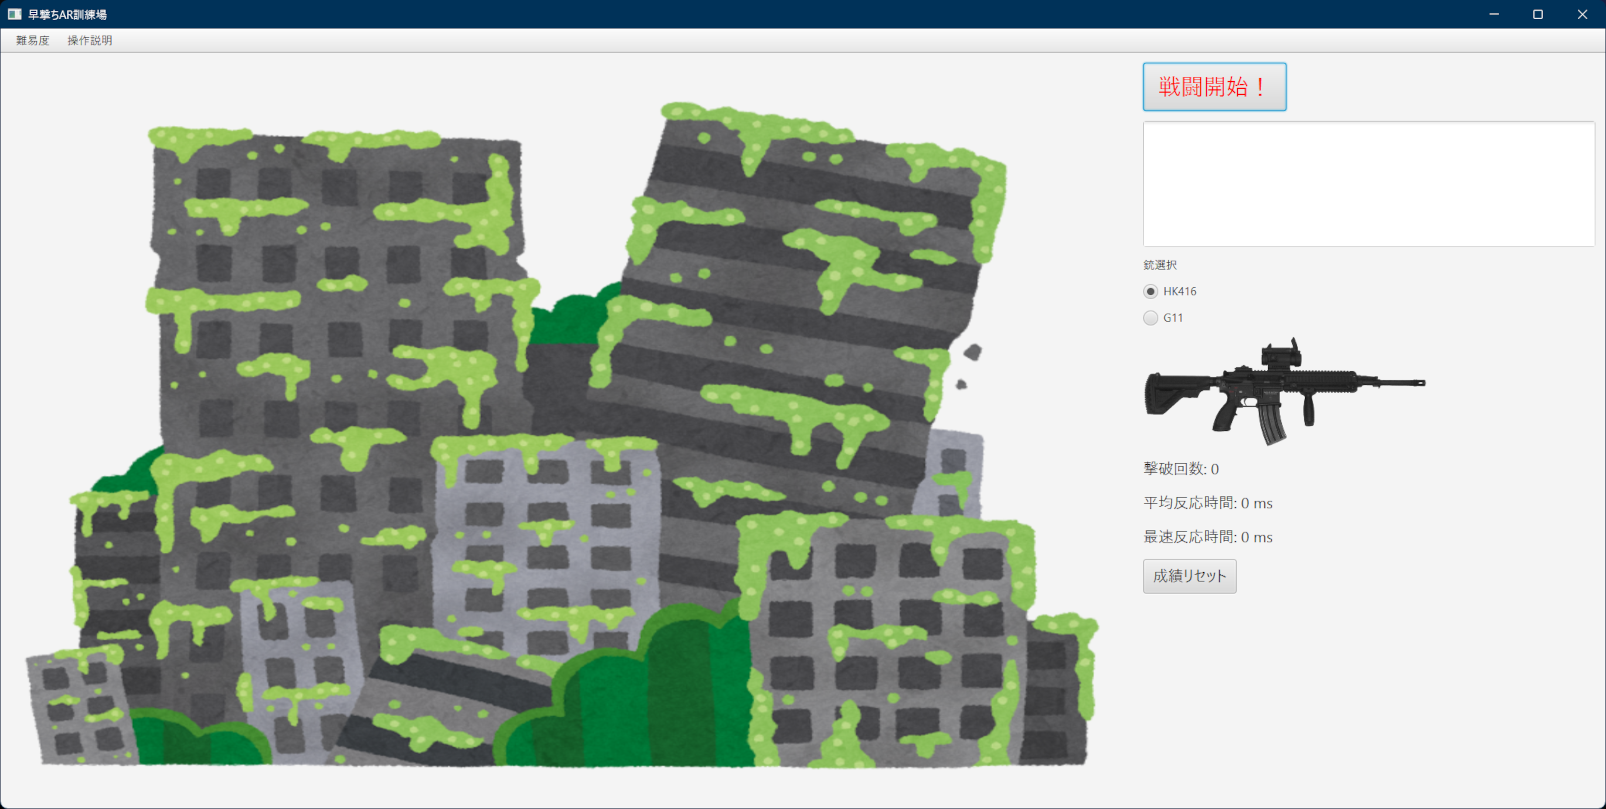Click the 最速反応時間 readout
The height and width of the screenshot is (809, 1606).
pos(1208,537)
